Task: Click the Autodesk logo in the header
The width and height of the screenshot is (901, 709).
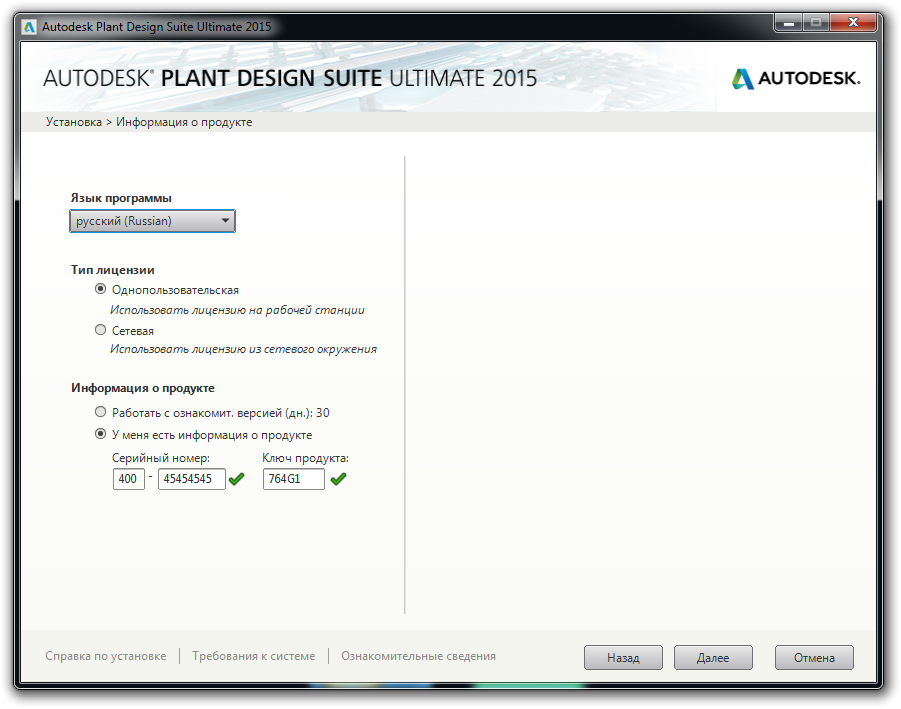Action: coord(796,79)
